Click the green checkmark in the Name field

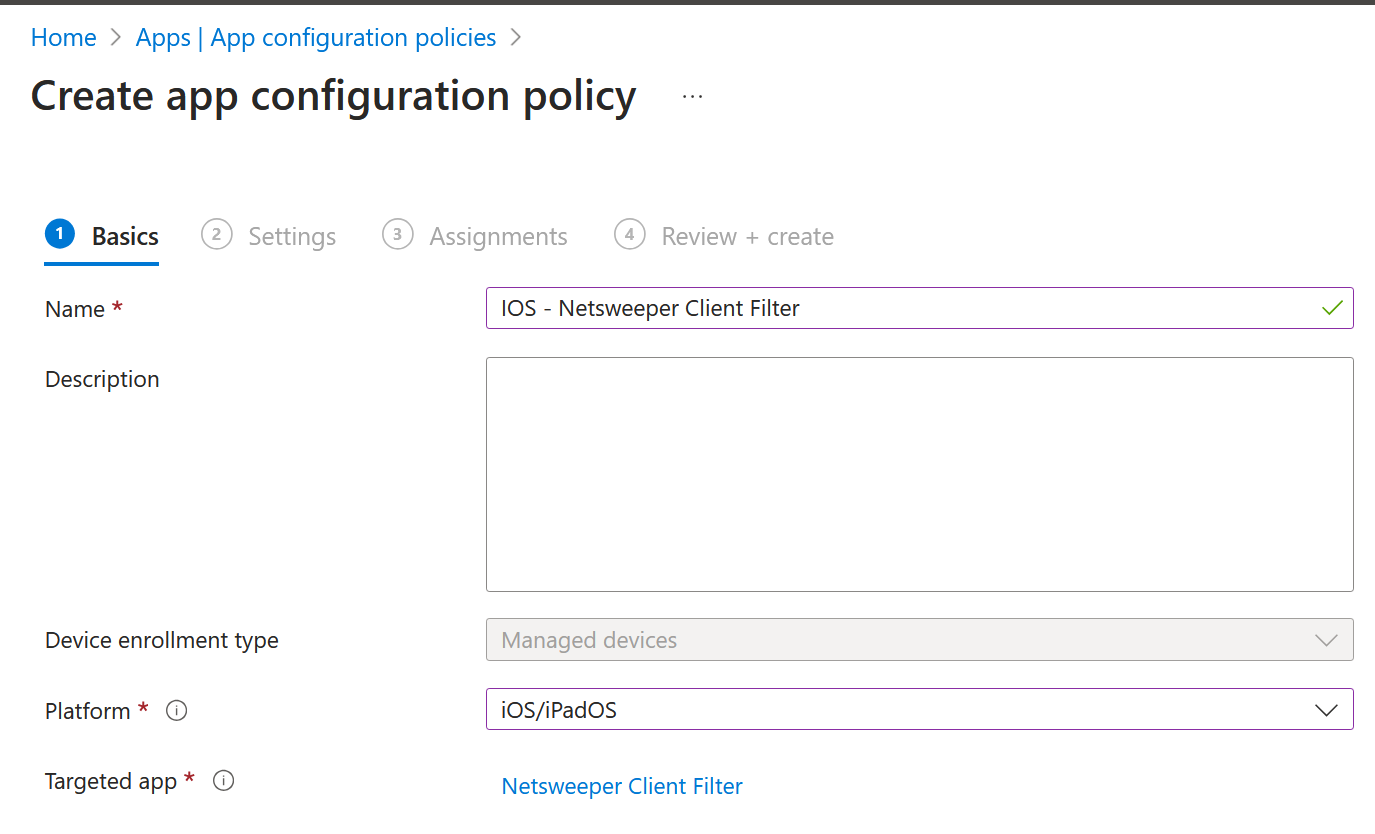(1331, 308)
